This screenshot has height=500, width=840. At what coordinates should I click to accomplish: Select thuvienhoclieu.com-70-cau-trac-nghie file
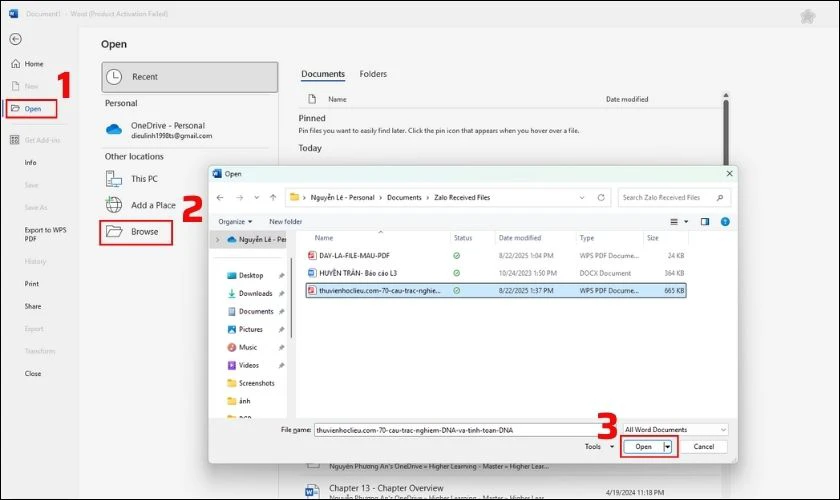[496, 290]
